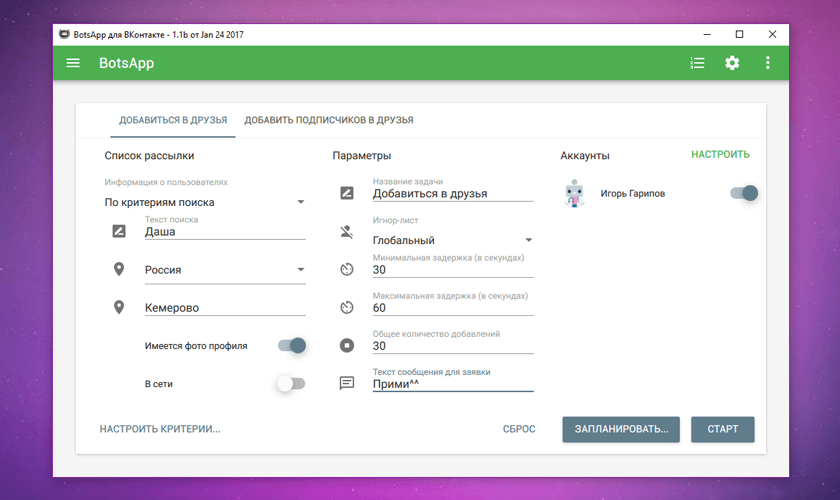This screenshot has height=500, width=840.
Task: Click the Аккаунты heading
Action: [585, 155]
